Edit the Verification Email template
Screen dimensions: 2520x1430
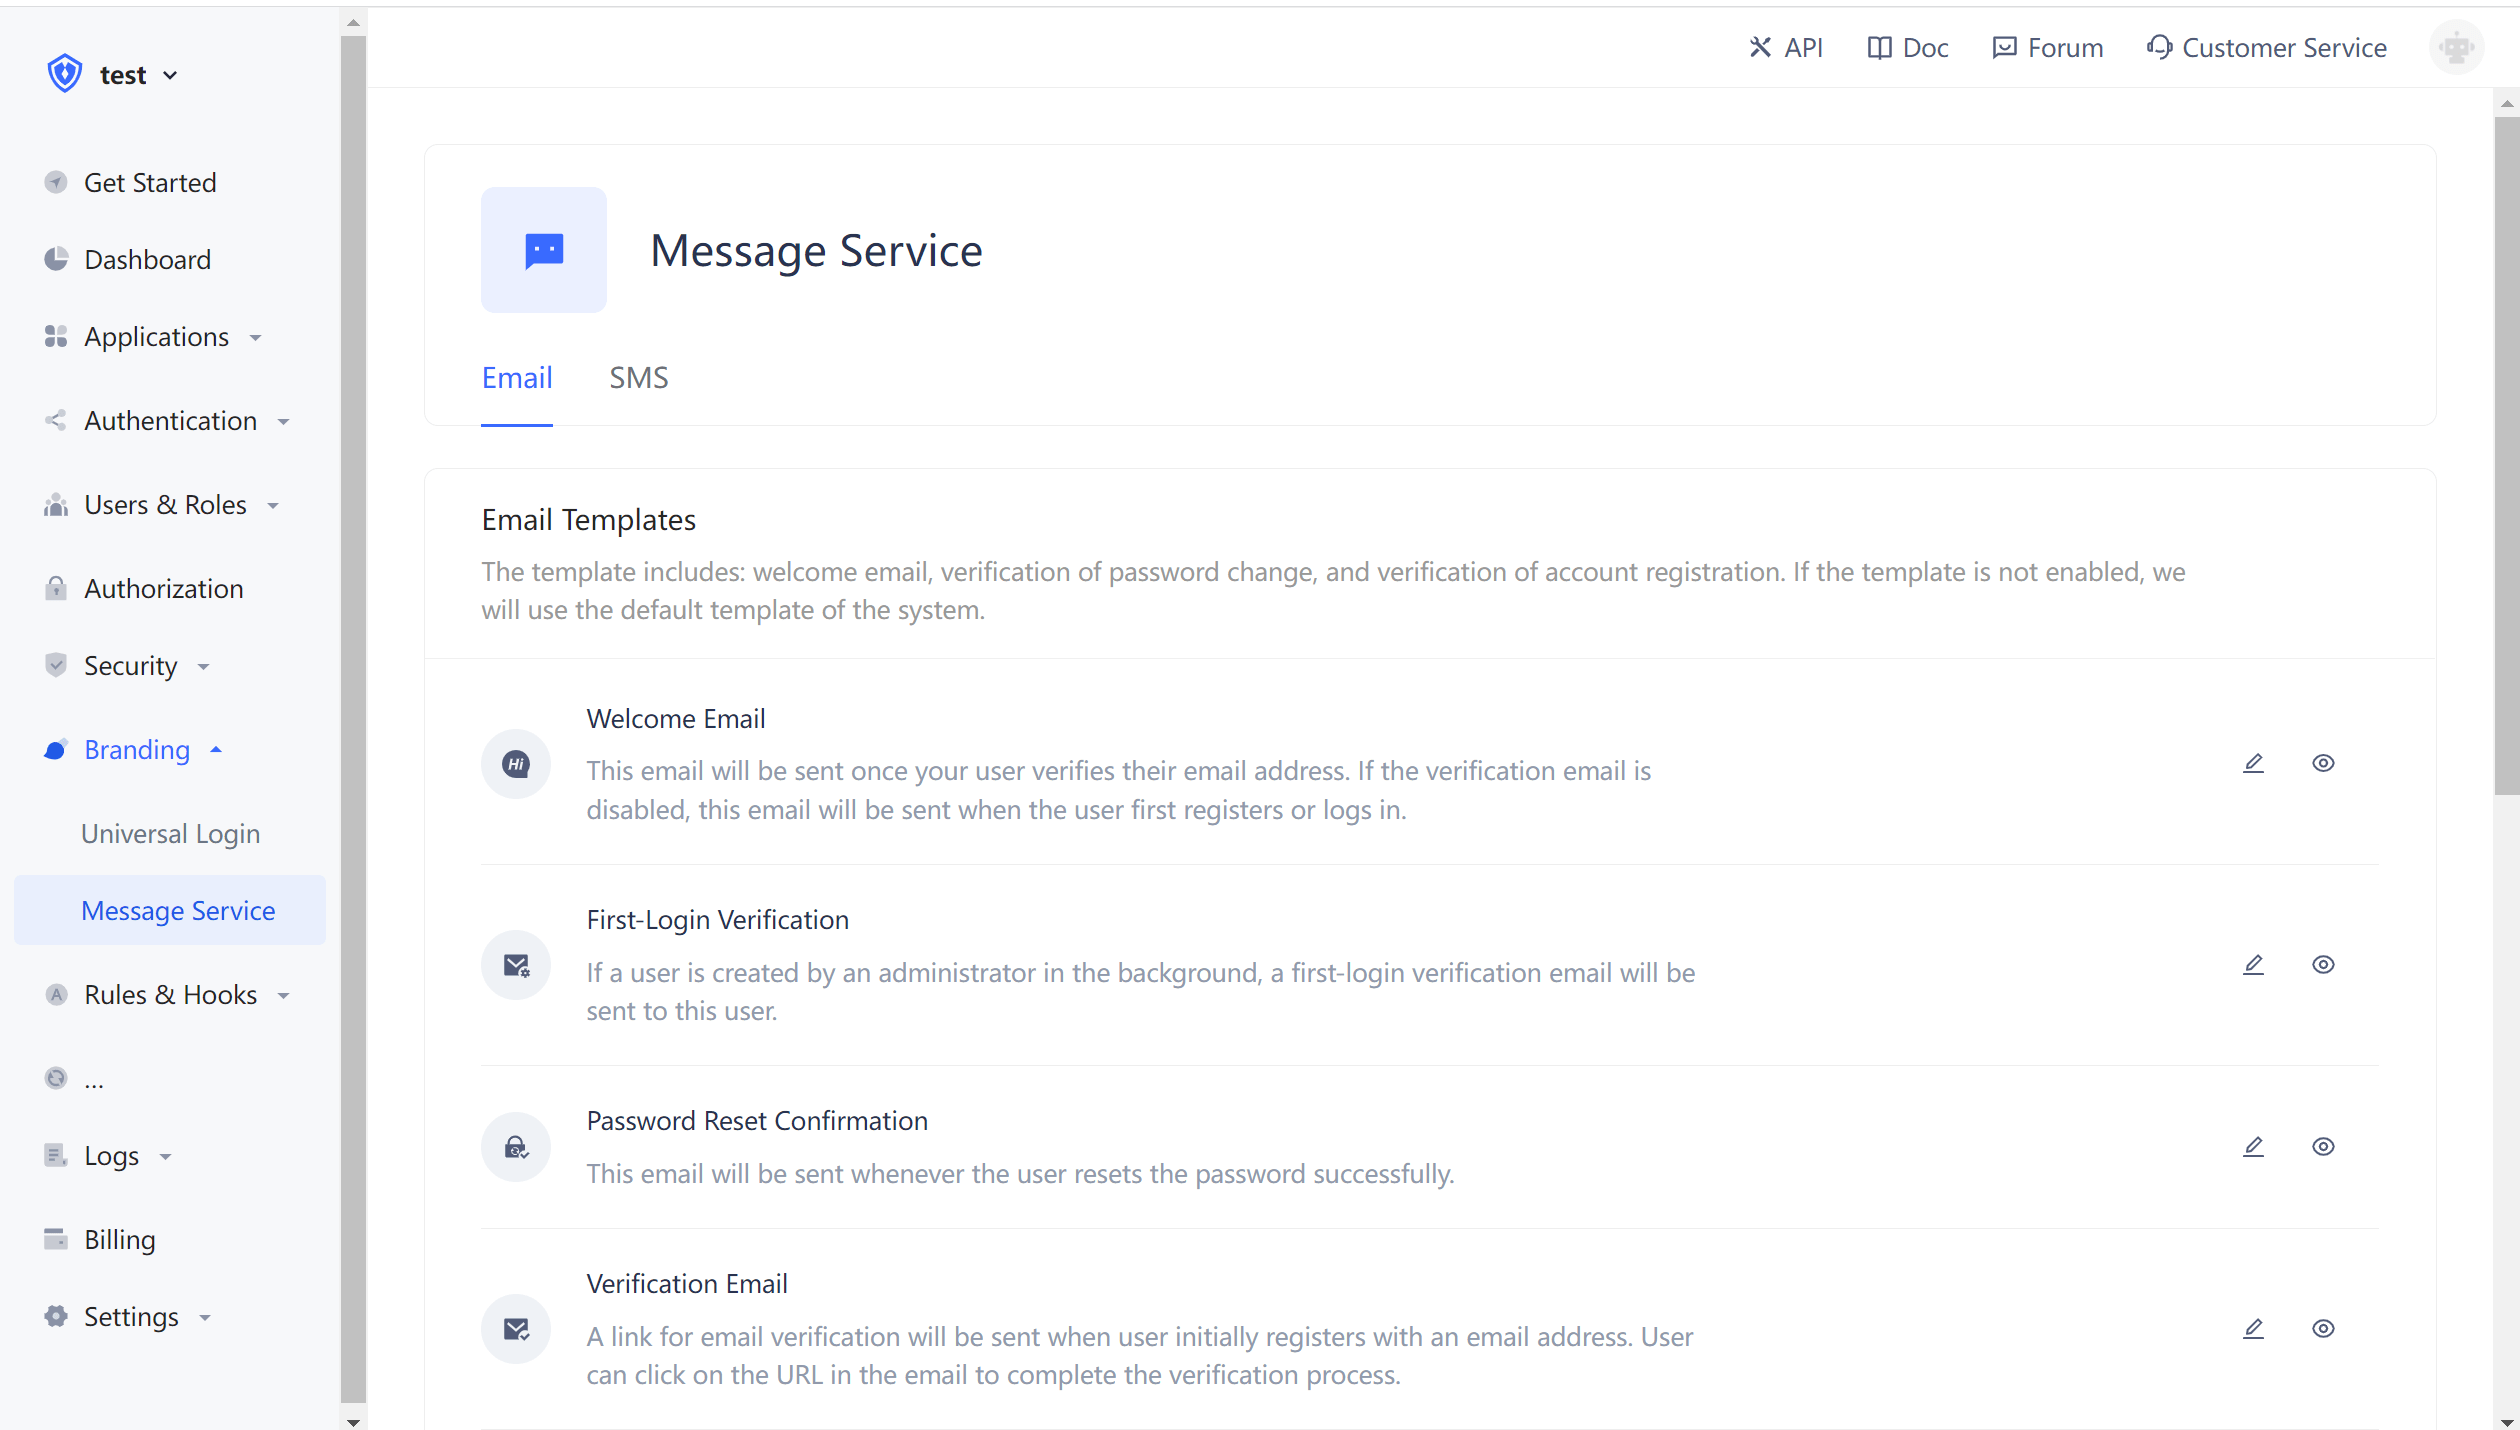pos(2253,1329)
